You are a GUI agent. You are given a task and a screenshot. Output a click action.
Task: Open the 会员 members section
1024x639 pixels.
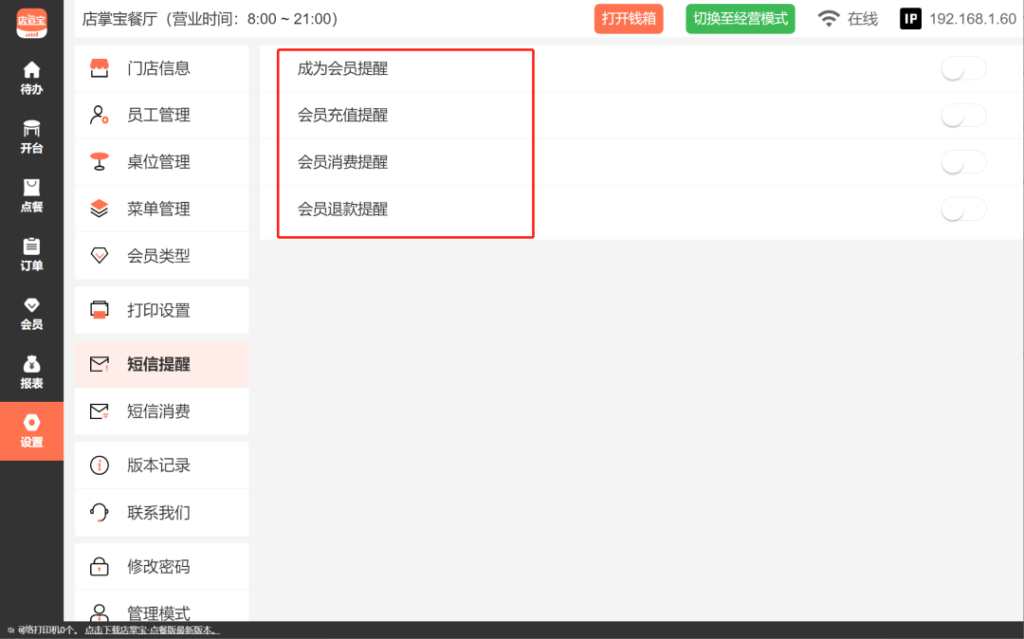pyautogui.click(x=31, y=314)
